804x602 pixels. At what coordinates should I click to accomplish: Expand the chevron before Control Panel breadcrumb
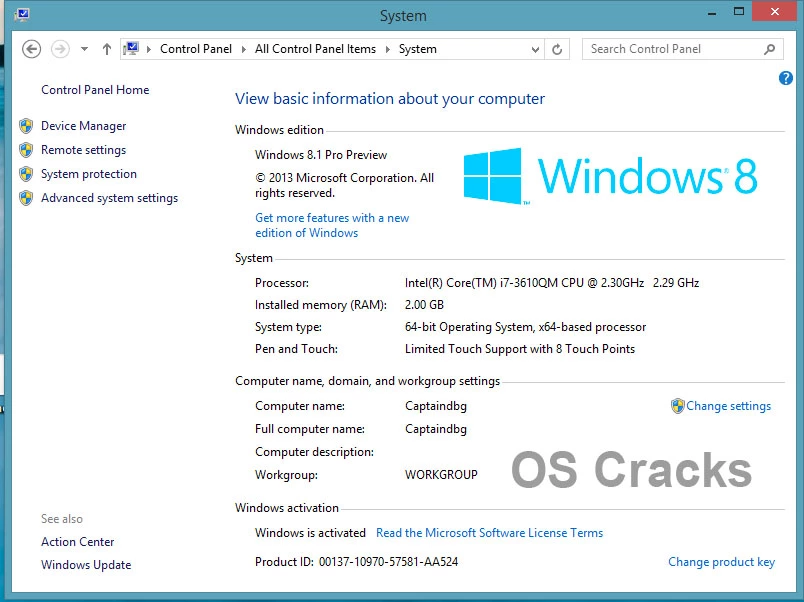149,49
